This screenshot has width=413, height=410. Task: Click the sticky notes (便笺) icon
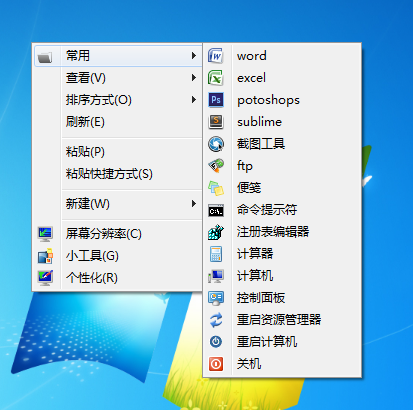pos(216,188)
